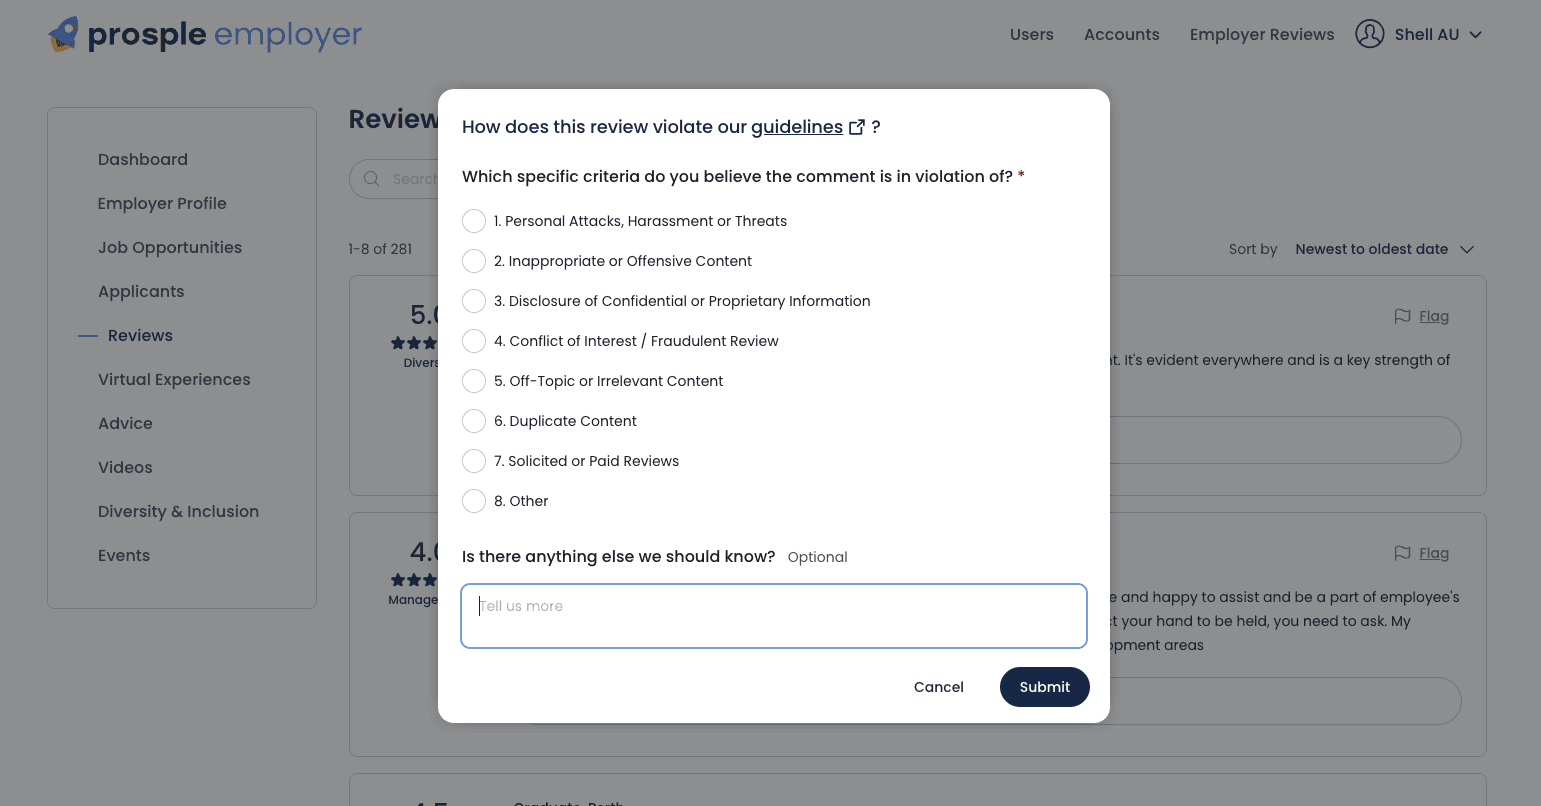Cancel the flag review dialog
This screenshot has width=1541, height=806.
939,687
